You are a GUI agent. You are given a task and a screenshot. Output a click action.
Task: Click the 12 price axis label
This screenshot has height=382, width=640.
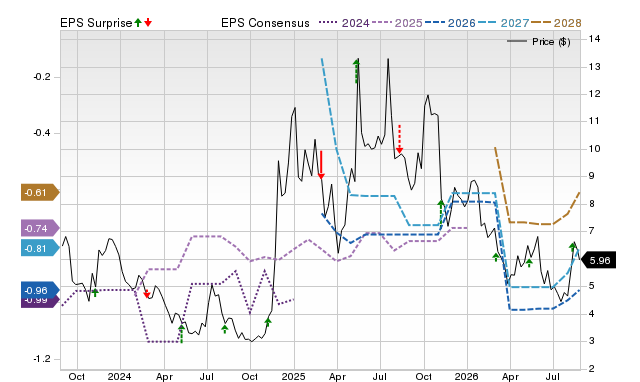click(x=594, y=94)
